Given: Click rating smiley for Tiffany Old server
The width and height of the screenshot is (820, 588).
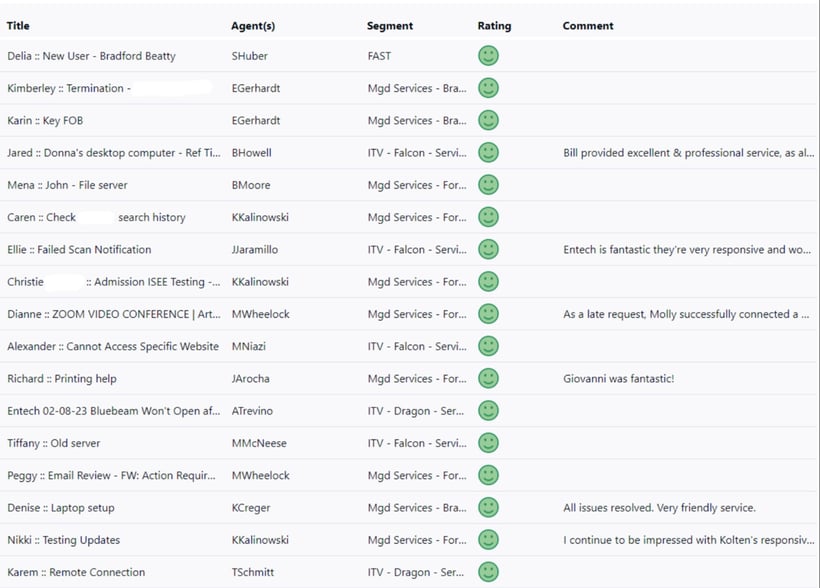Looking at the screenshot, I should pos(488,443).
